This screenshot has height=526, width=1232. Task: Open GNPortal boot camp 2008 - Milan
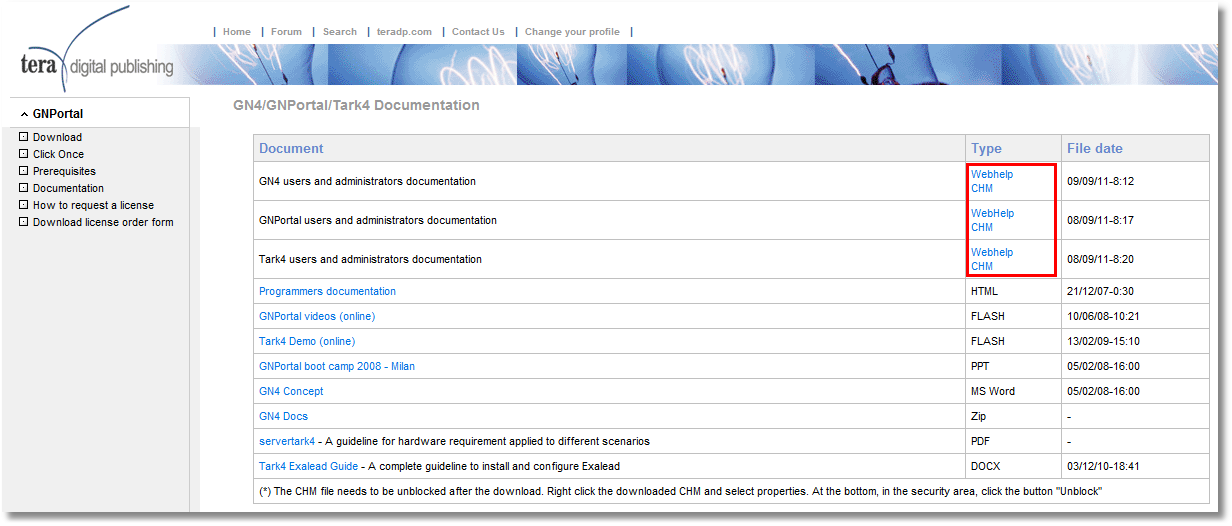[x=337, y=366]
